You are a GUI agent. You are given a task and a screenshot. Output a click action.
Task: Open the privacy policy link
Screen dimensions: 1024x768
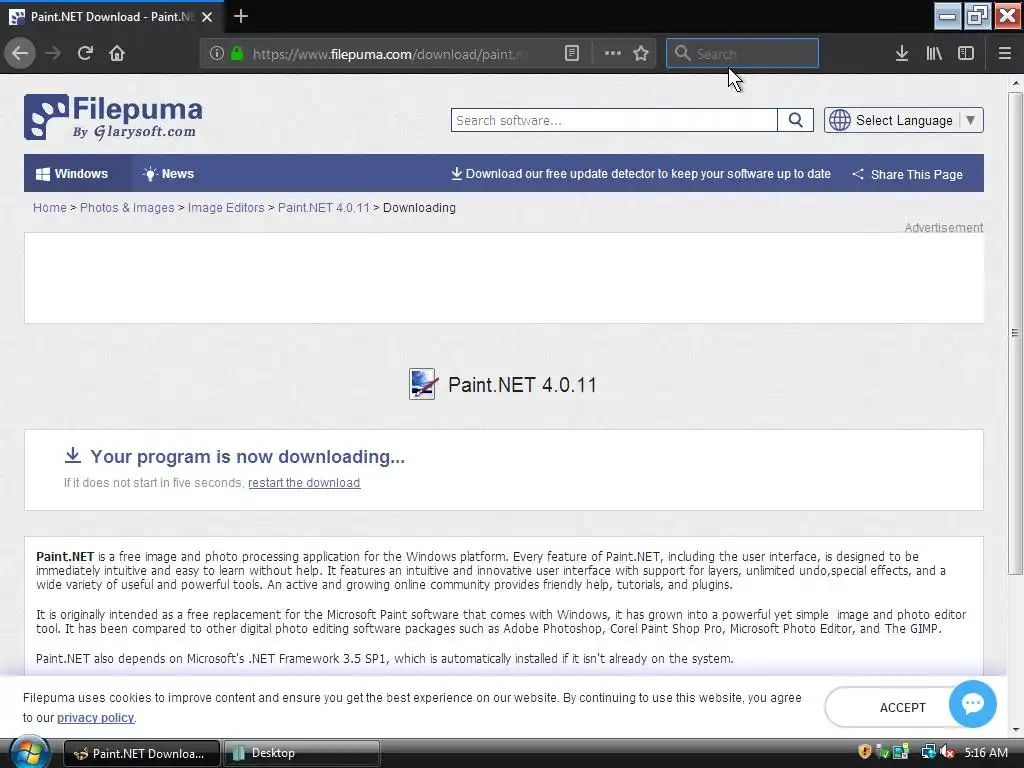point(95,718)
